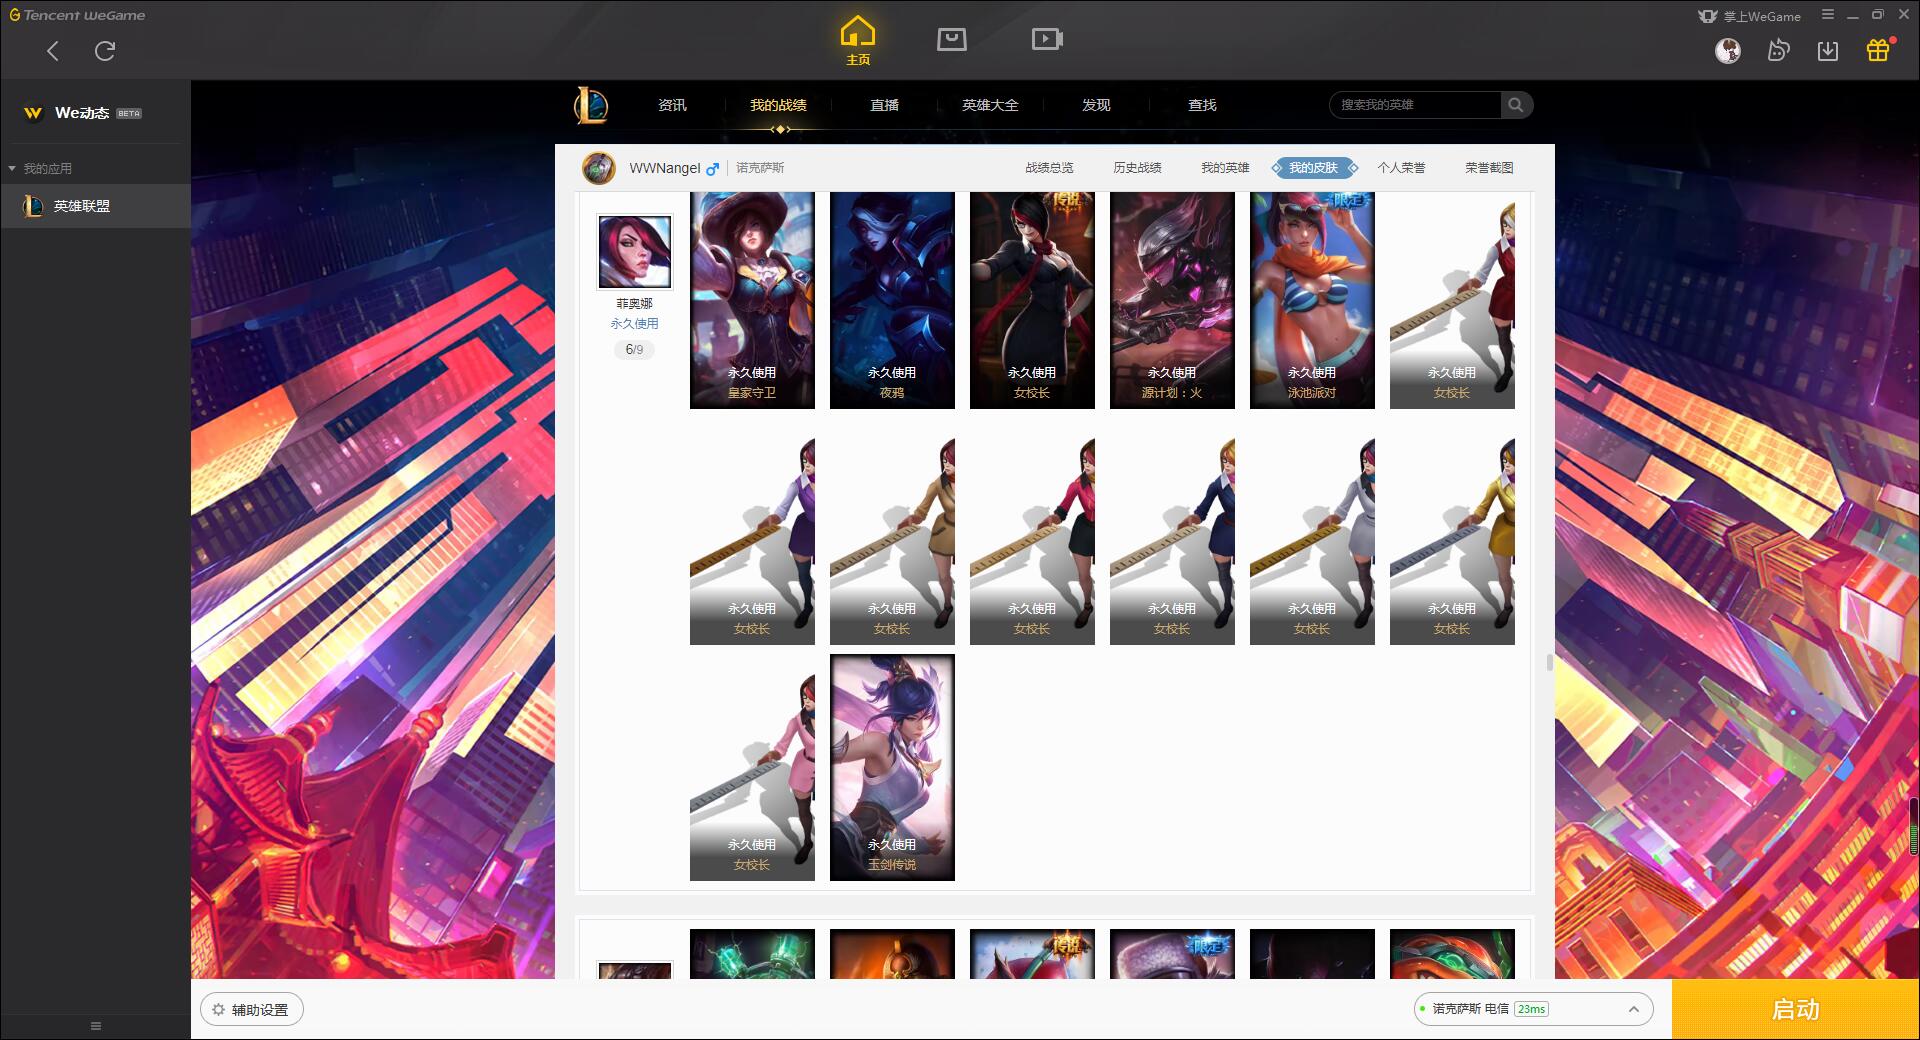Screen dimensions: 1920x1040
Task: Click the sidebar collapse handle icon
Action: [x=96, y=1026]
